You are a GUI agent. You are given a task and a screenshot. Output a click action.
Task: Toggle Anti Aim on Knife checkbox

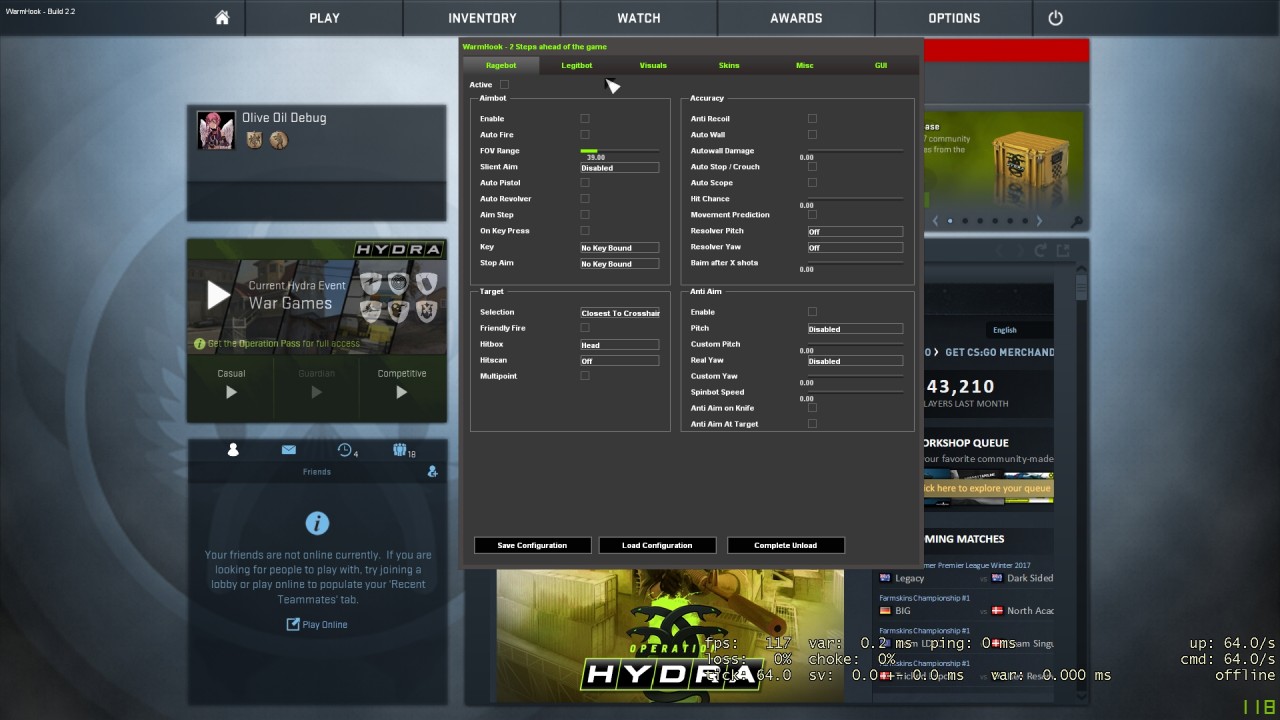tap(812, 408)
